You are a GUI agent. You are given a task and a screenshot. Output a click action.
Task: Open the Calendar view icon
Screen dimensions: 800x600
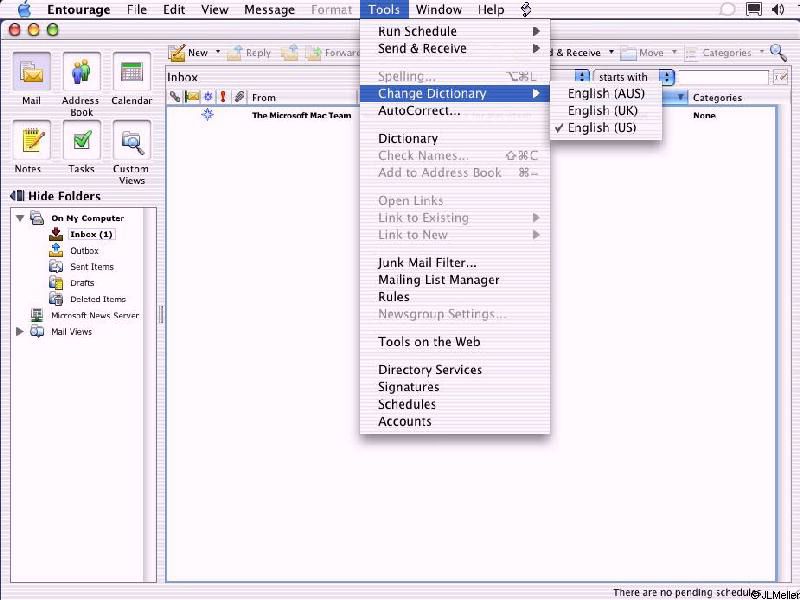coord(132,72)
